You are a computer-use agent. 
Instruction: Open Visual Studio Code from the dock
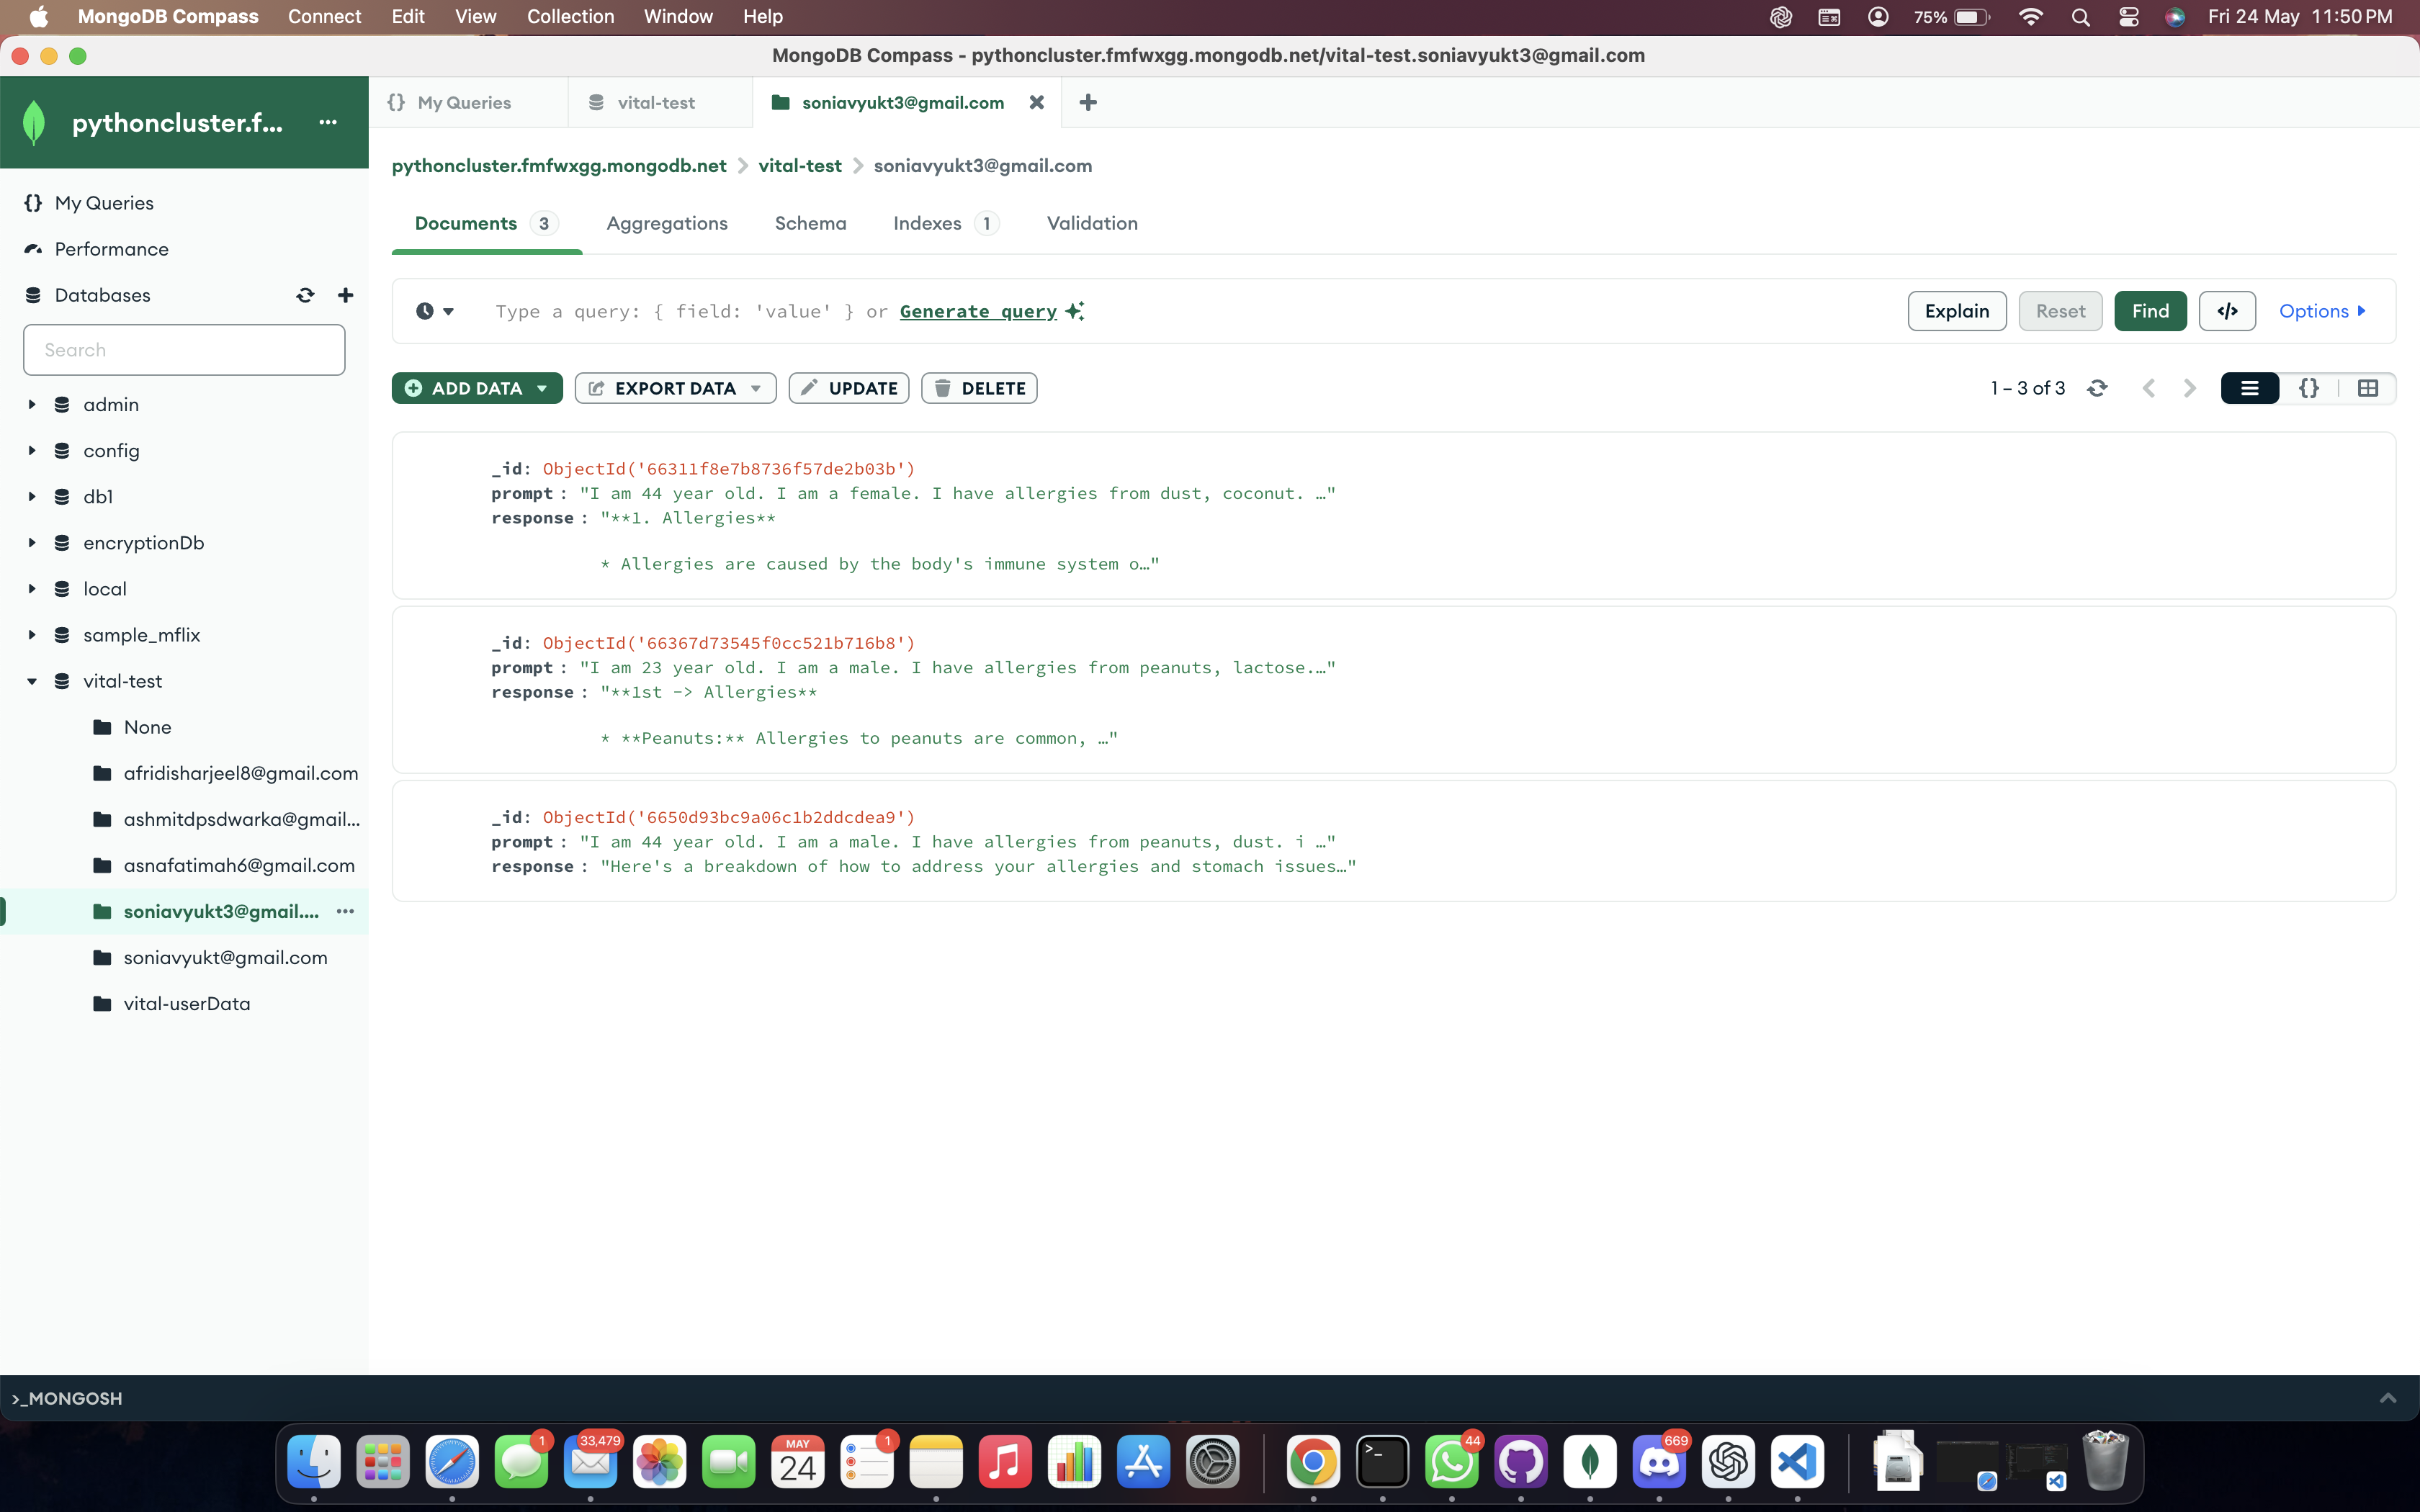point(1797,1462)
